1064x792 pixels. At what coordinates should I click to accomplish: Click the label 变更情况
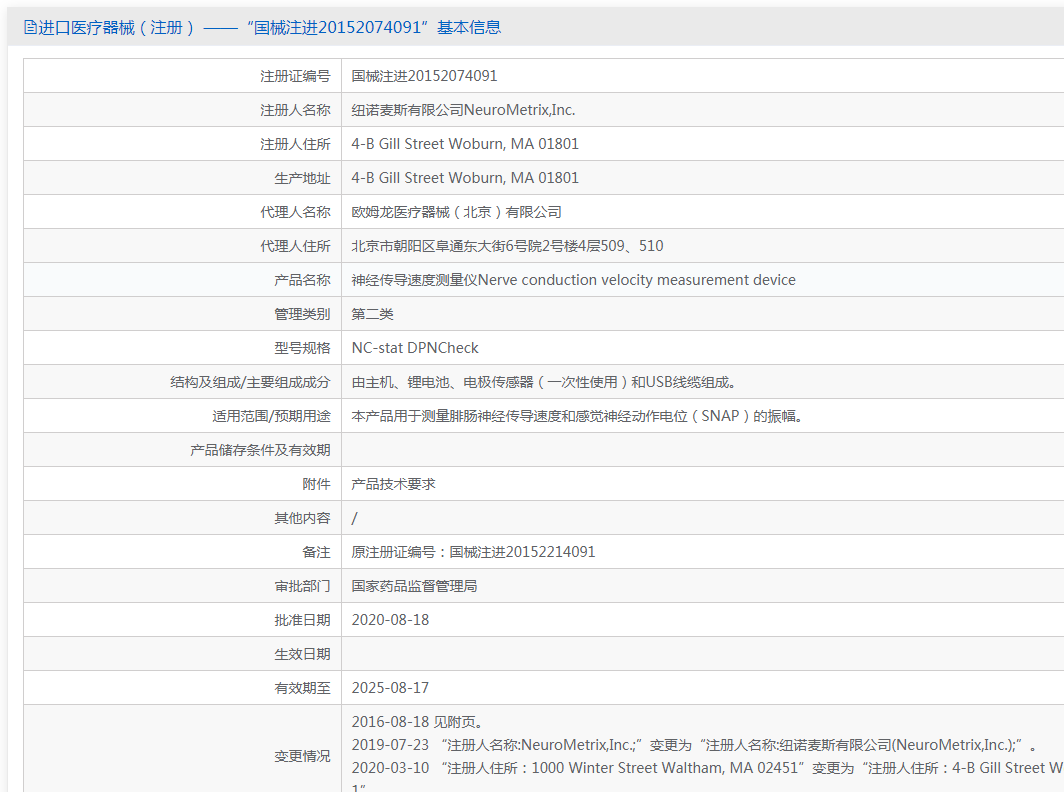[302, 756]
